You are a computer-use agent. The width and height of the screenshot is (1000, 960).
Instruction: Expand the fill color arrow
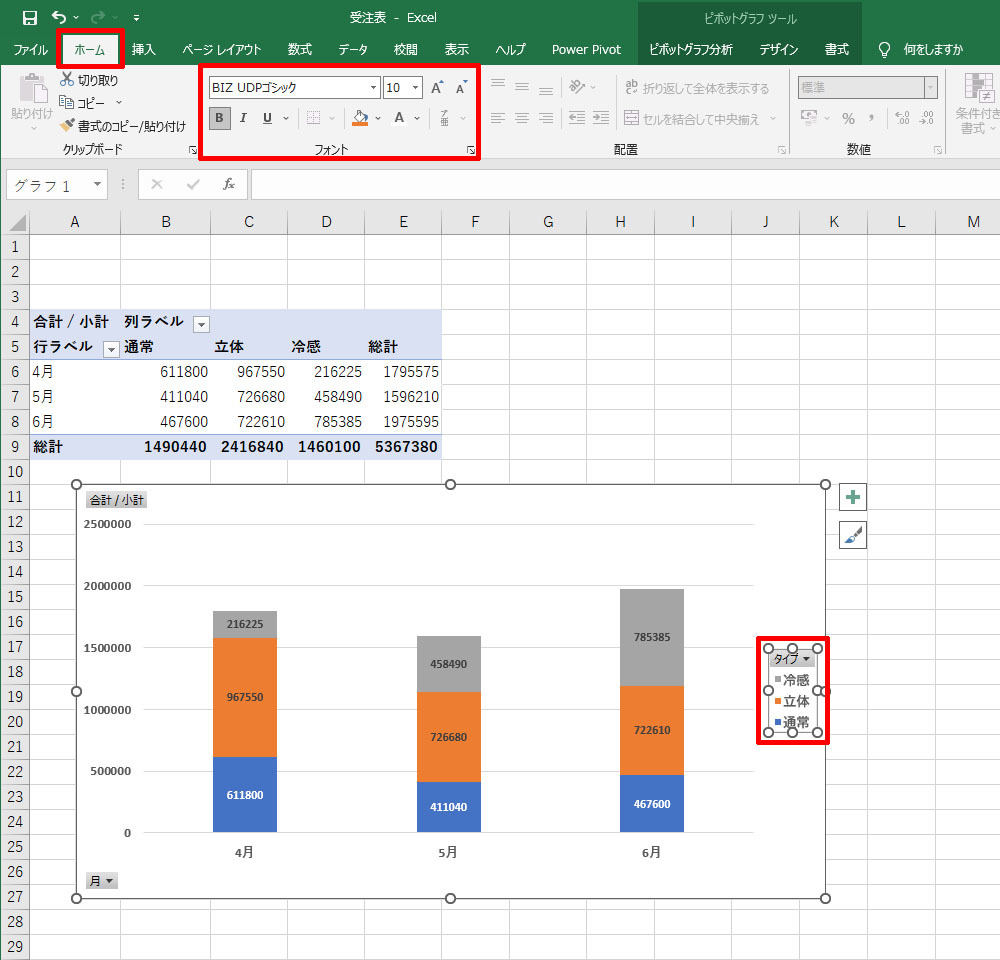point(378,118)
